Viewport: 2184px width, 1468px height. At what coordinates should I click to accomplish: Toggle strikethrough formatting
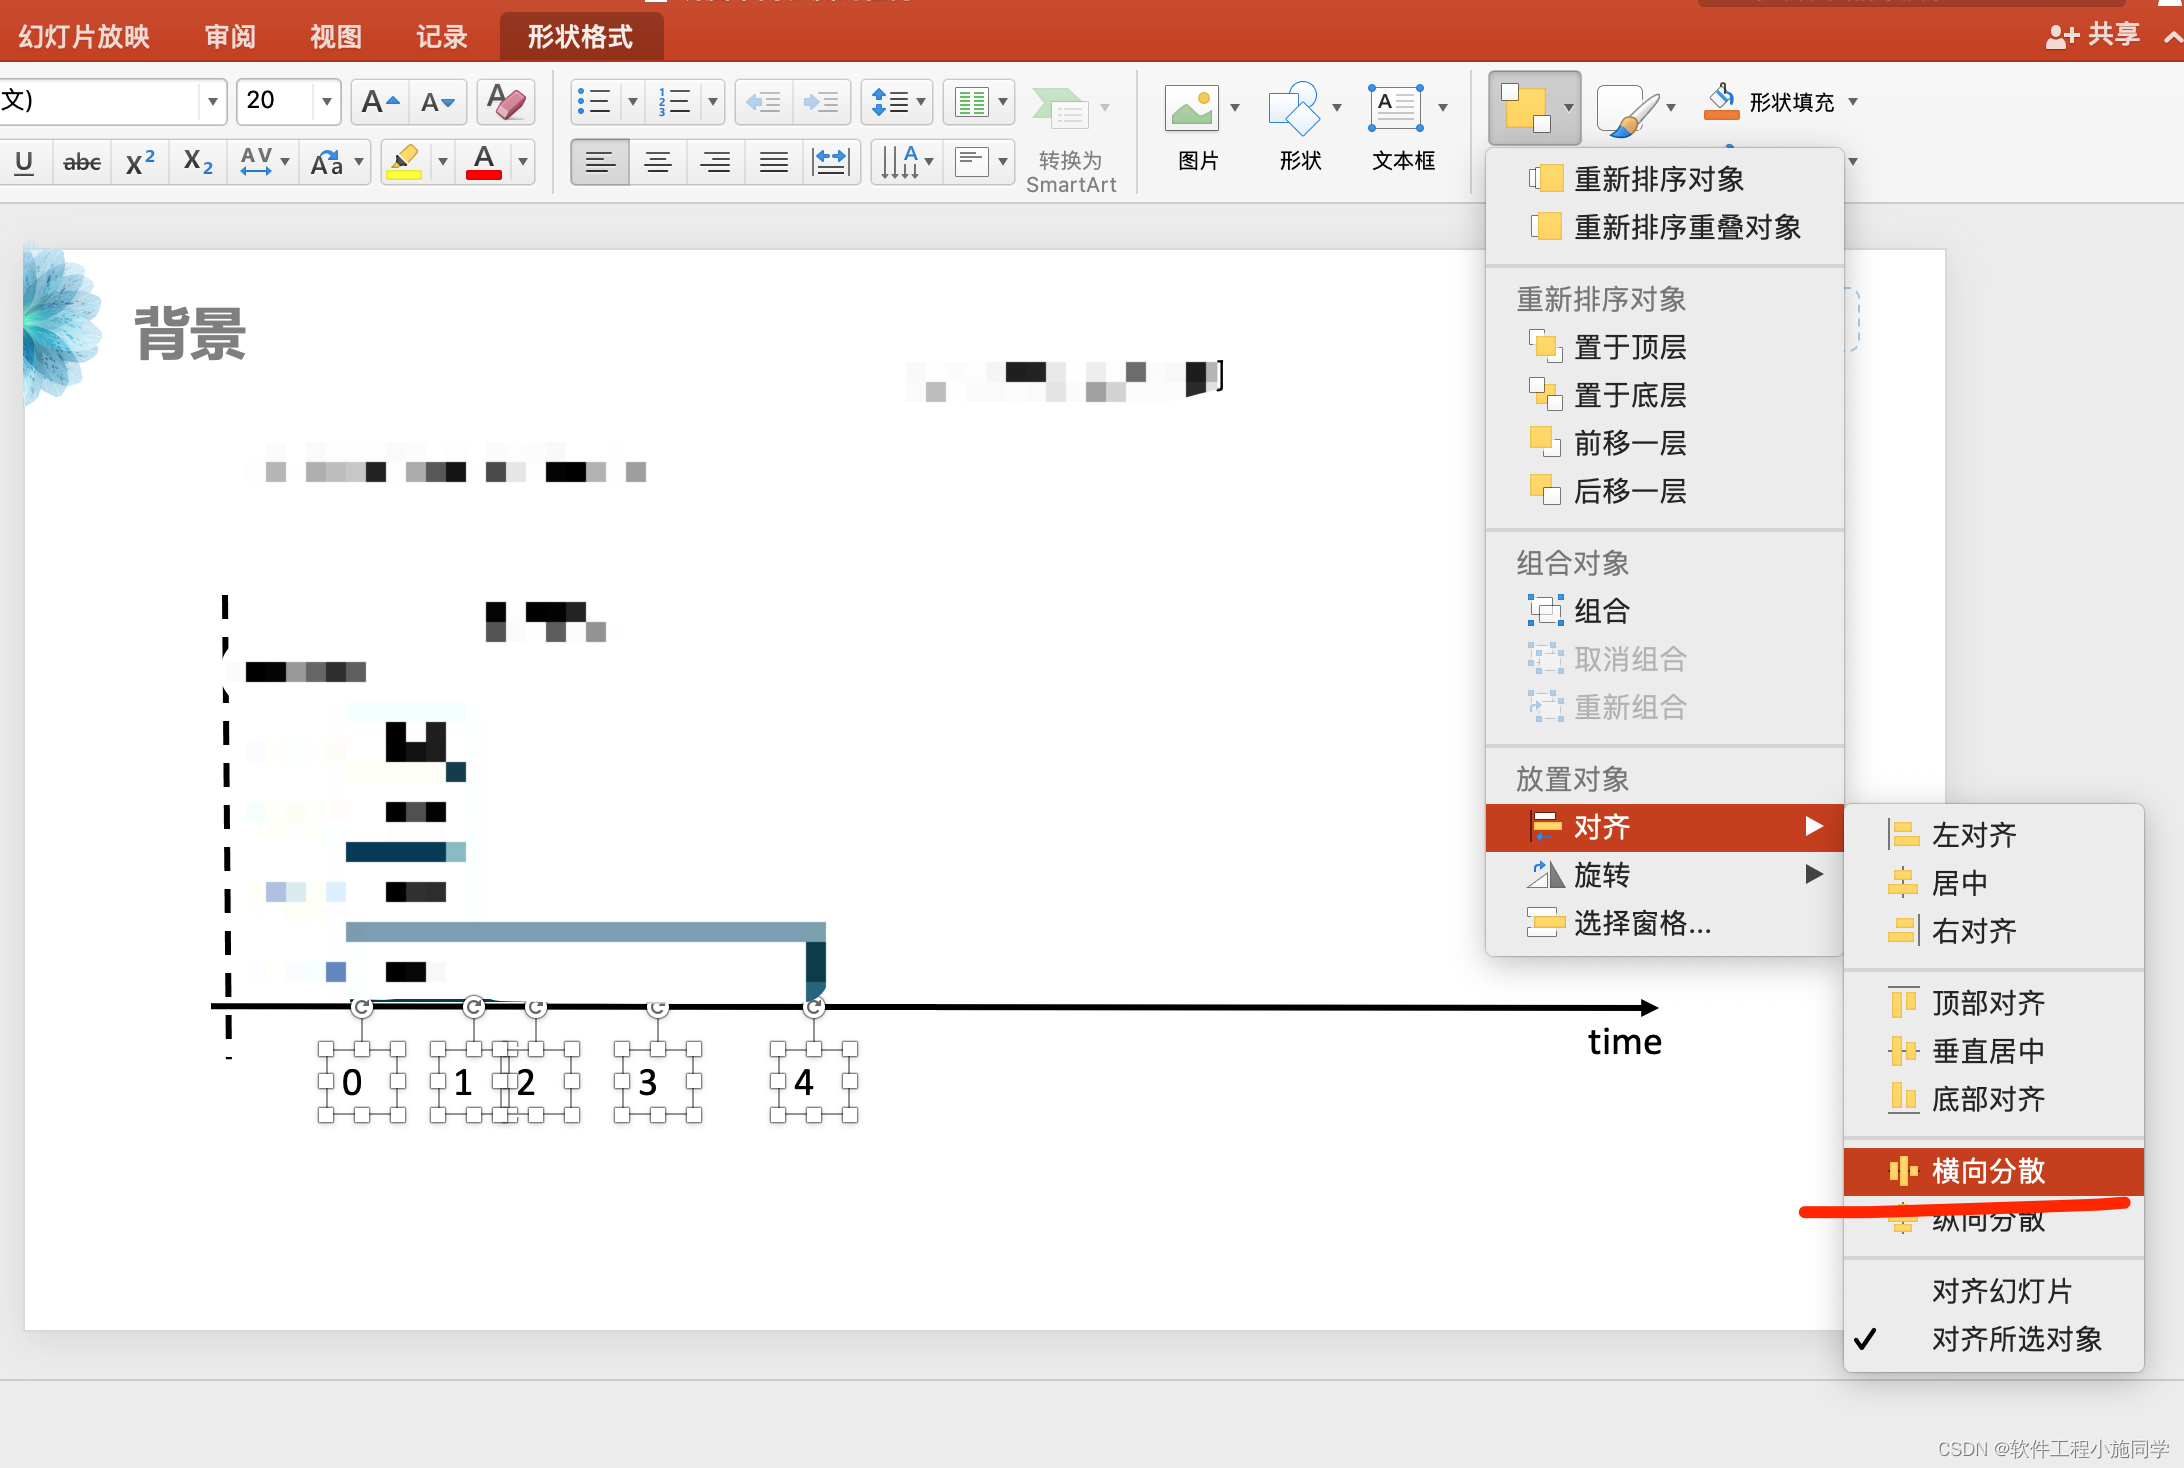[x=82, y=162]
